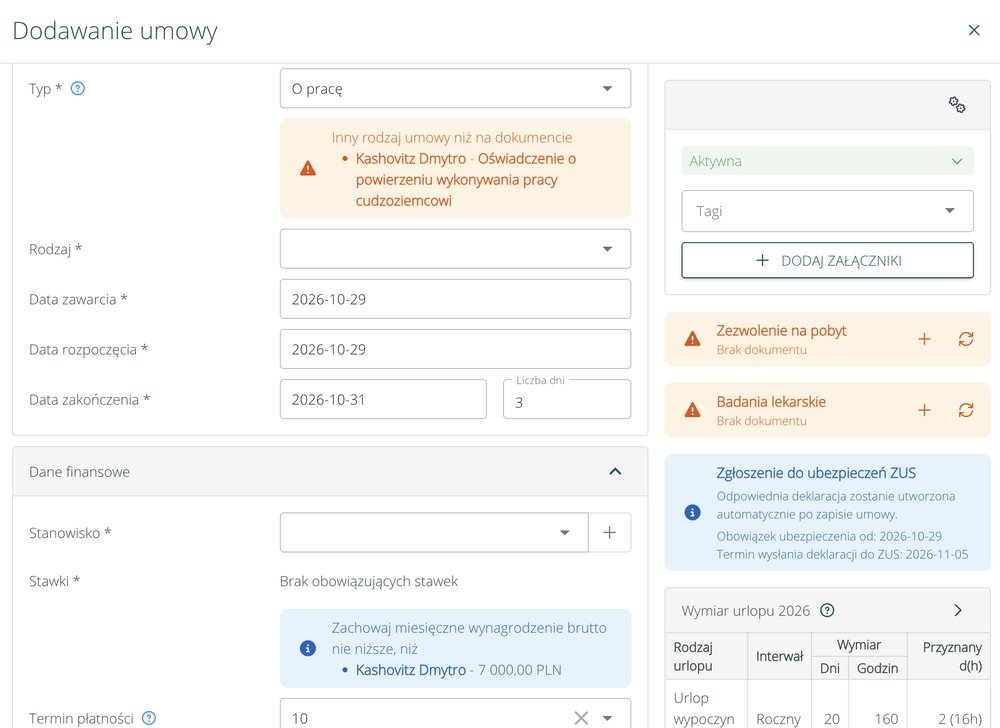
Task: Add document for Badania lekarskie
Action: (924, 411)
